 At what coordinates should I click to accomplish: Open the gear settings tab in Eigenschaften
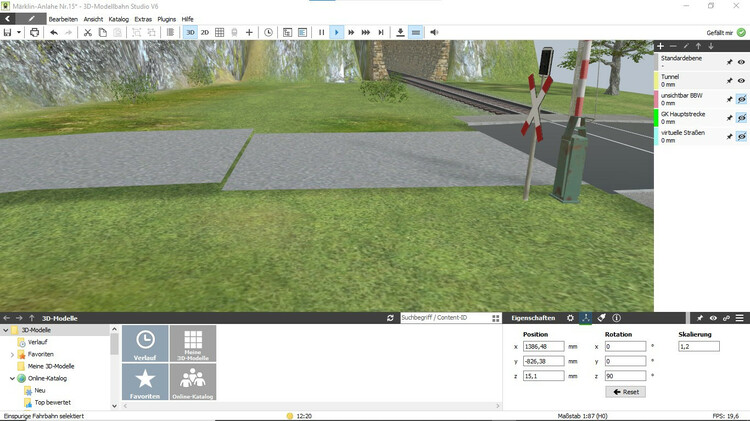[570, 318]
